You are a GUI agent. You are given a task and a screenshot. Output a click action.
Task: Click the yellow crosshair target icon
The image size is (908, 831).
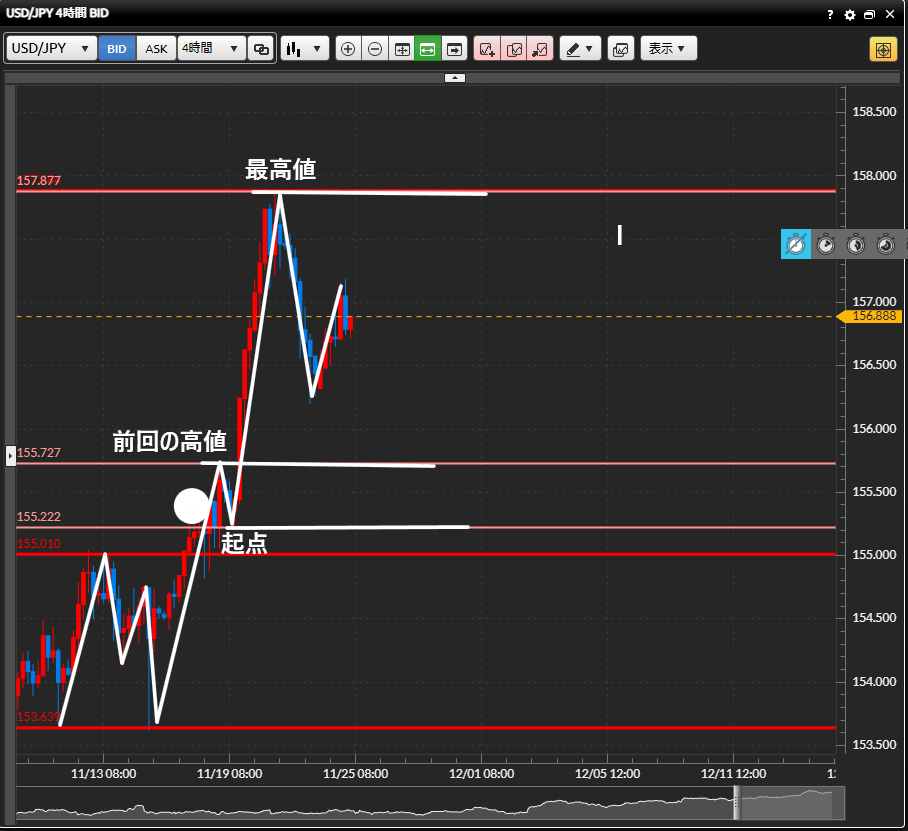click(883, 49)
